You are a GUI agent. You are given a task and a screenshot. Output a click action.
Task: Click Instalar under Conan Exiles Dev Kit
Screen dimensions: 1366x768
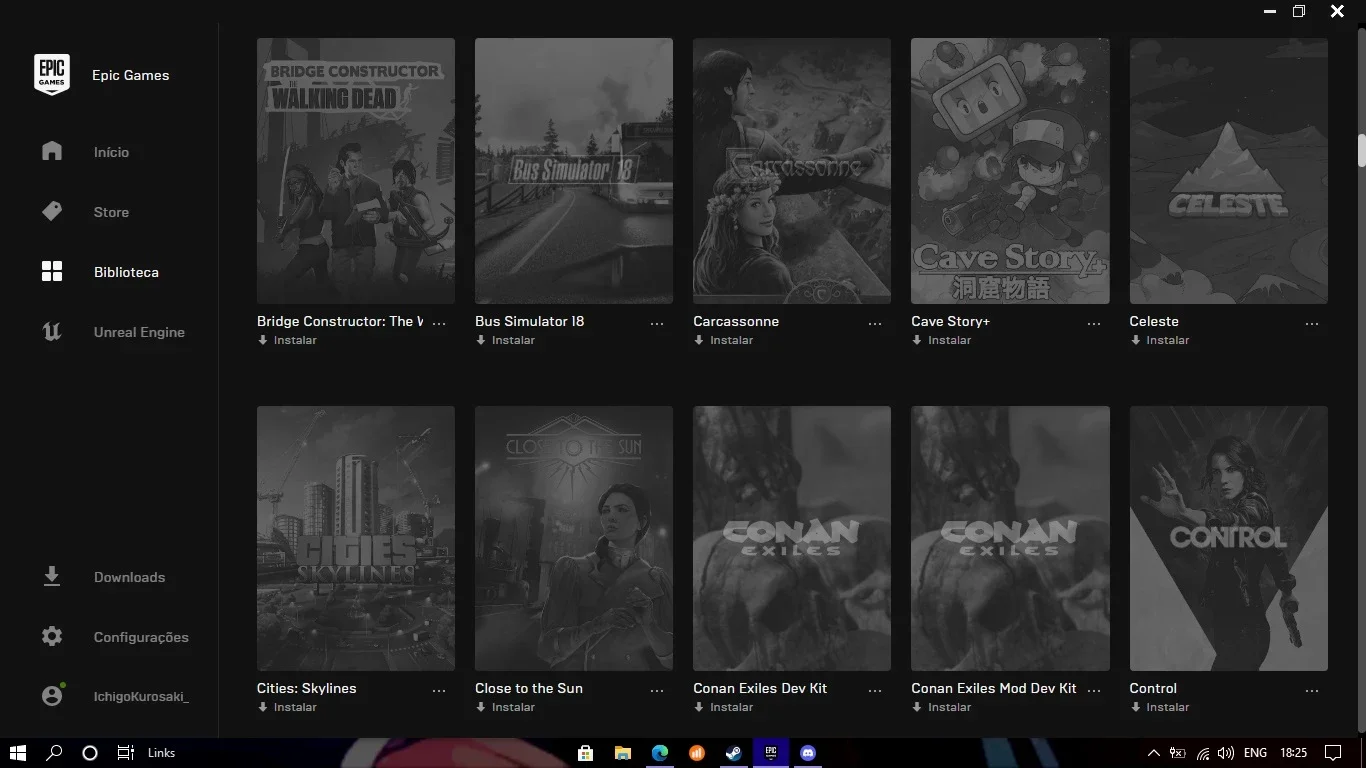point(723,707)
